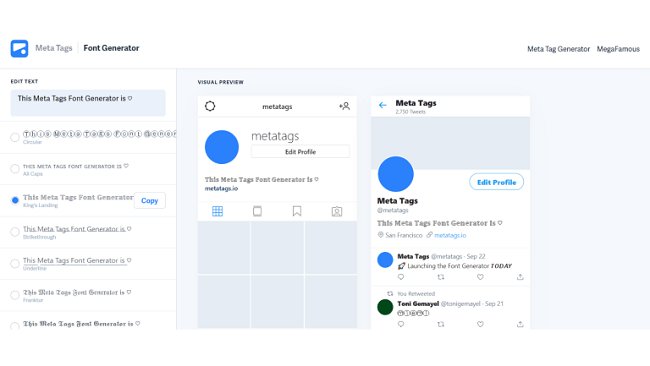Select the All Caps font radio button

15,169
